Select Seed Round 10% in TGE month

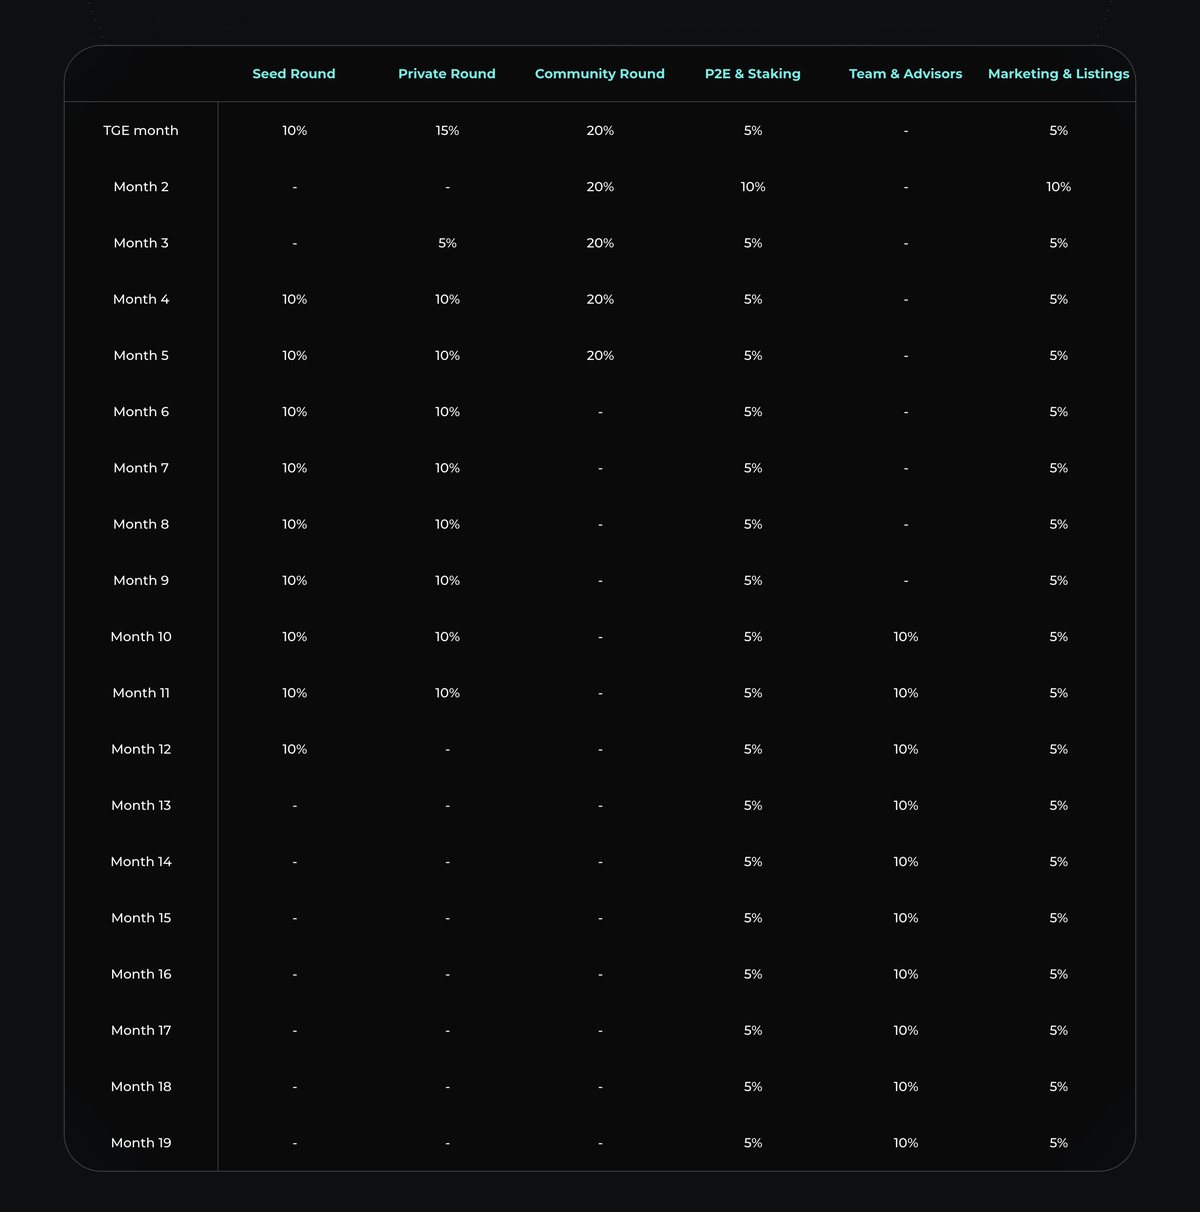294,131
